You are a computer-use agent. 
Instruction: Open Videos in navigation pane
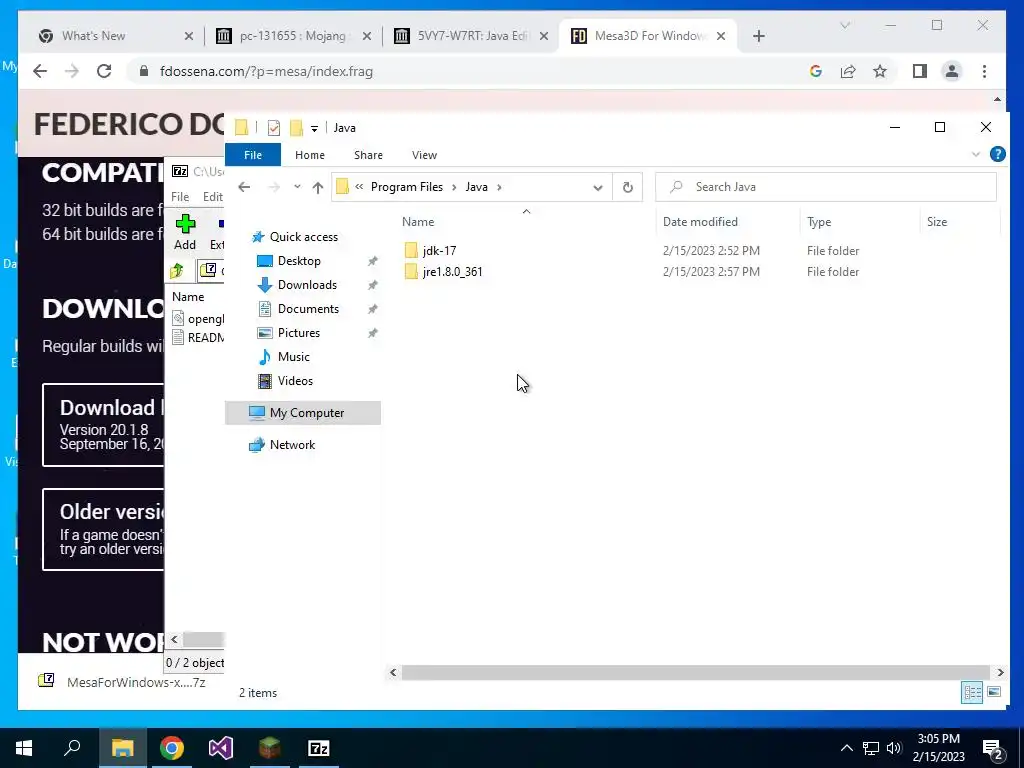pos(295,381)
